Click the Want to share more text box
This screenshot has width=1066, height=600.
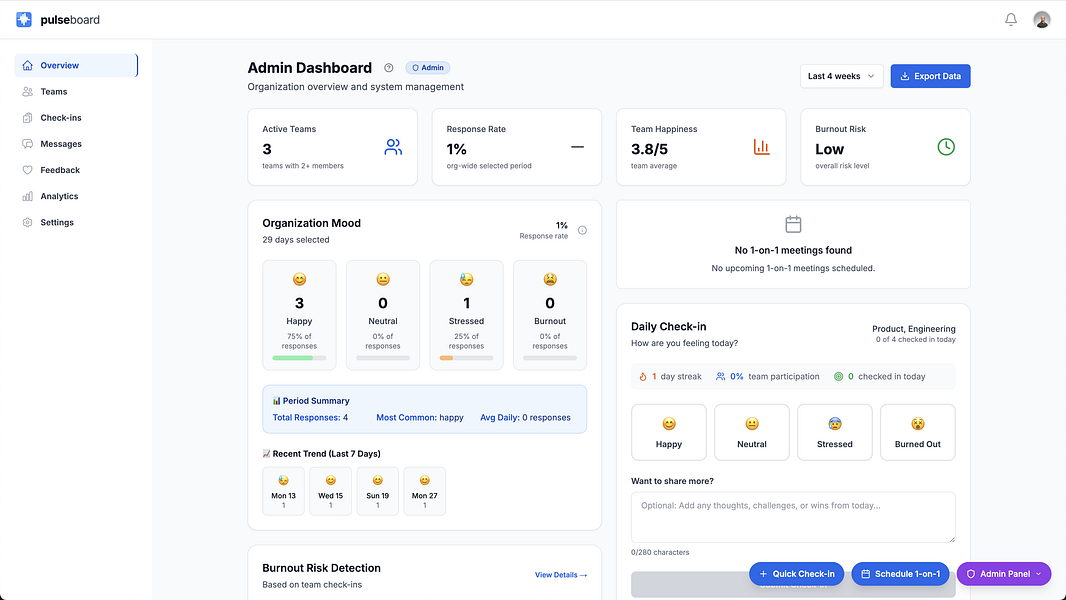click(x=793, y=517)
